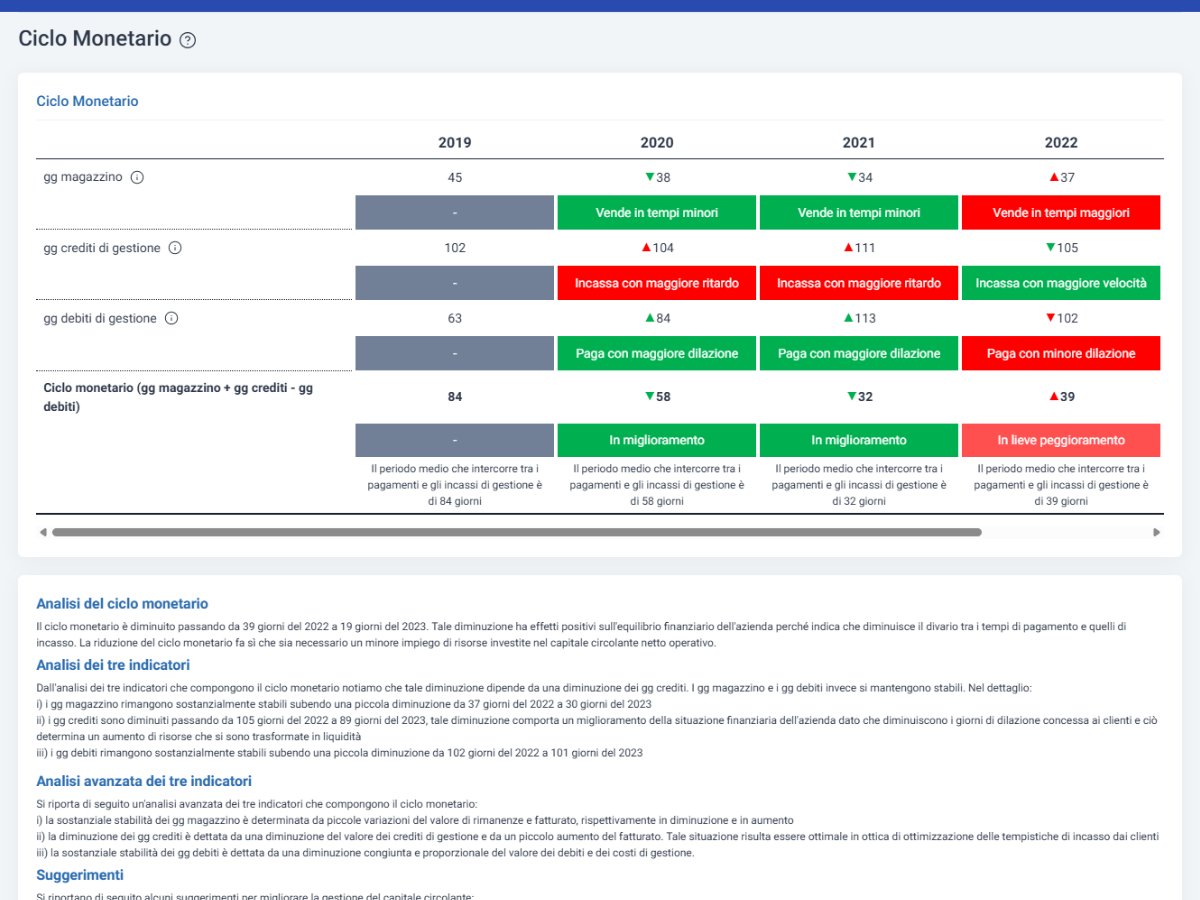Image resolution: width=1200 pixels, height=900 pixels.
Task: Show info icon for gg debiti di gestione
Action: [x=171, y=318]
